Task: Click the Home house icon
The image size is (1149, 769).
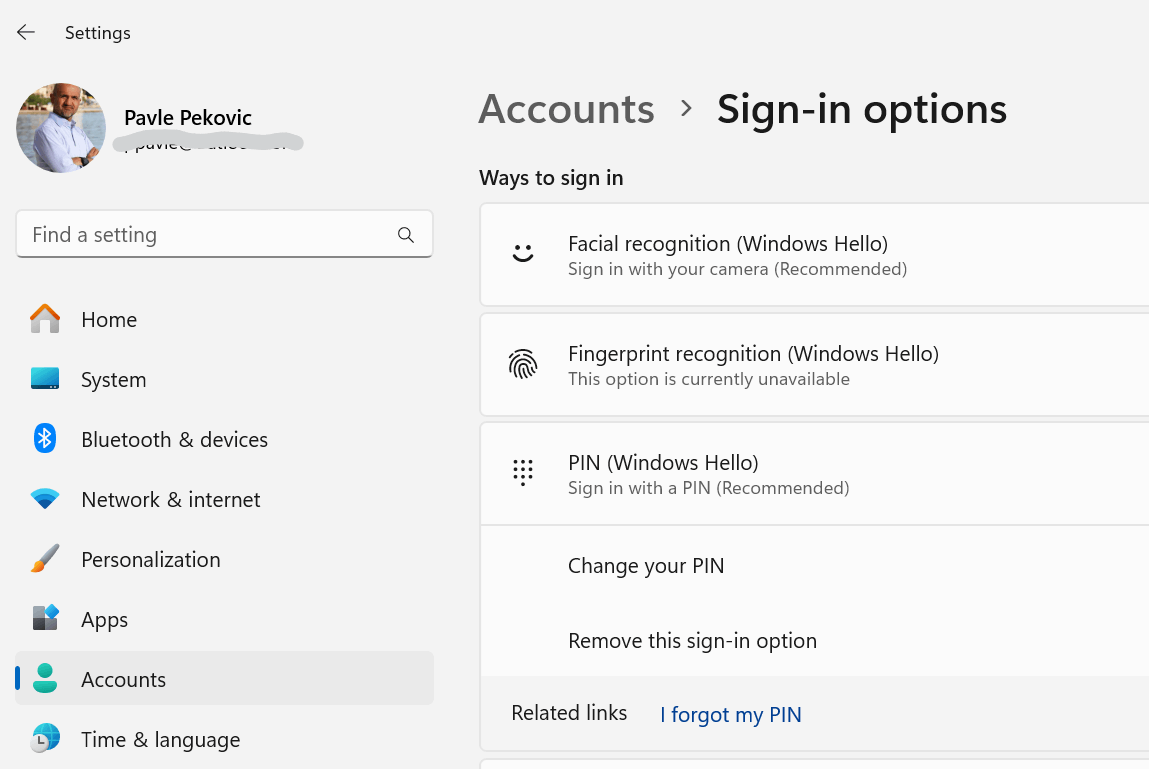Action: (x=45, y=319)
